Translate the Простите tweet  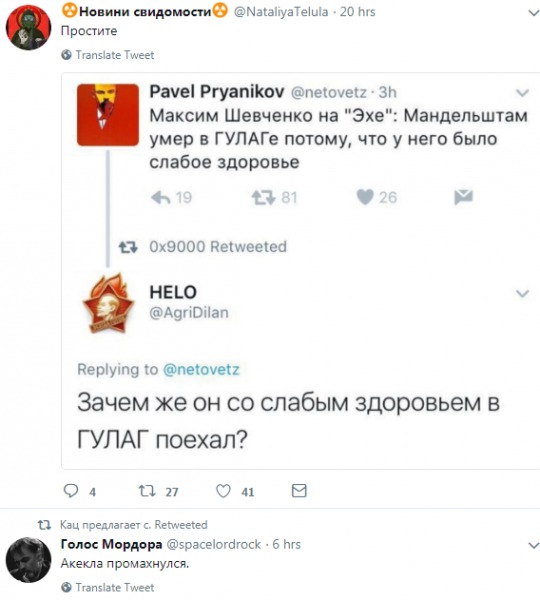(x=108, y=55)
